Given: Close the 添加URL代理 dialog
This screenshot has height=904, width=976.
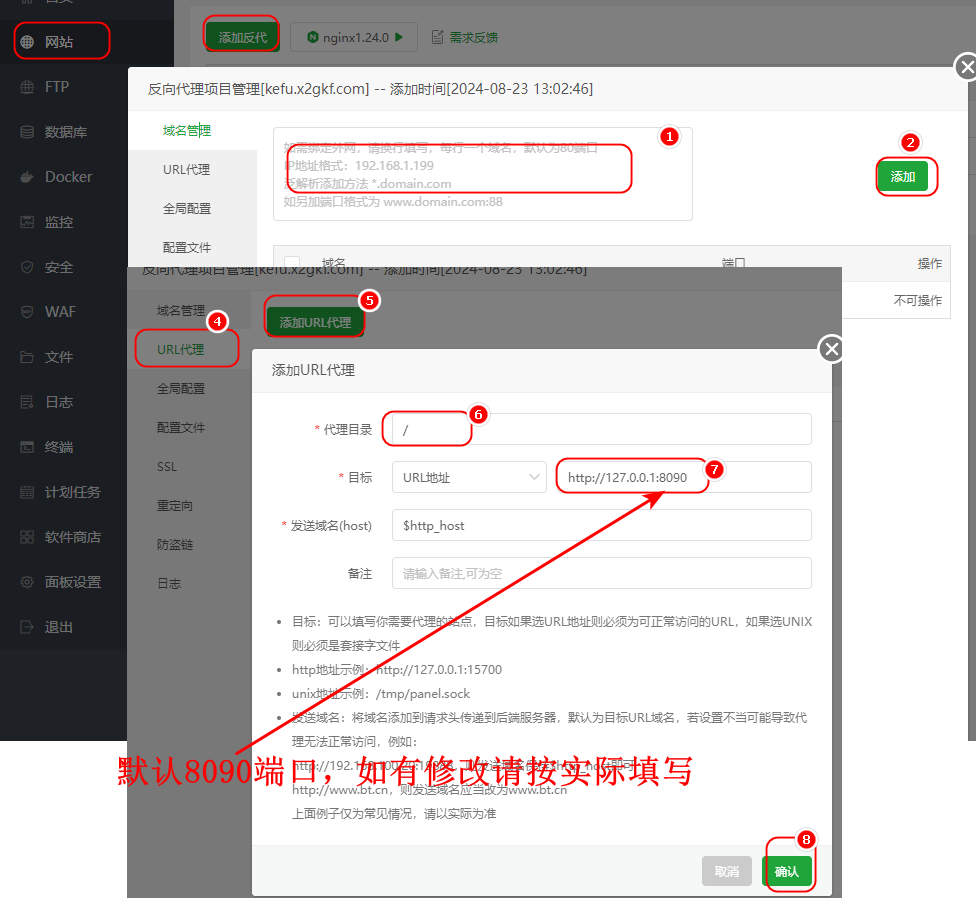Looking at the screenshot, I should [x=831, y=349].
